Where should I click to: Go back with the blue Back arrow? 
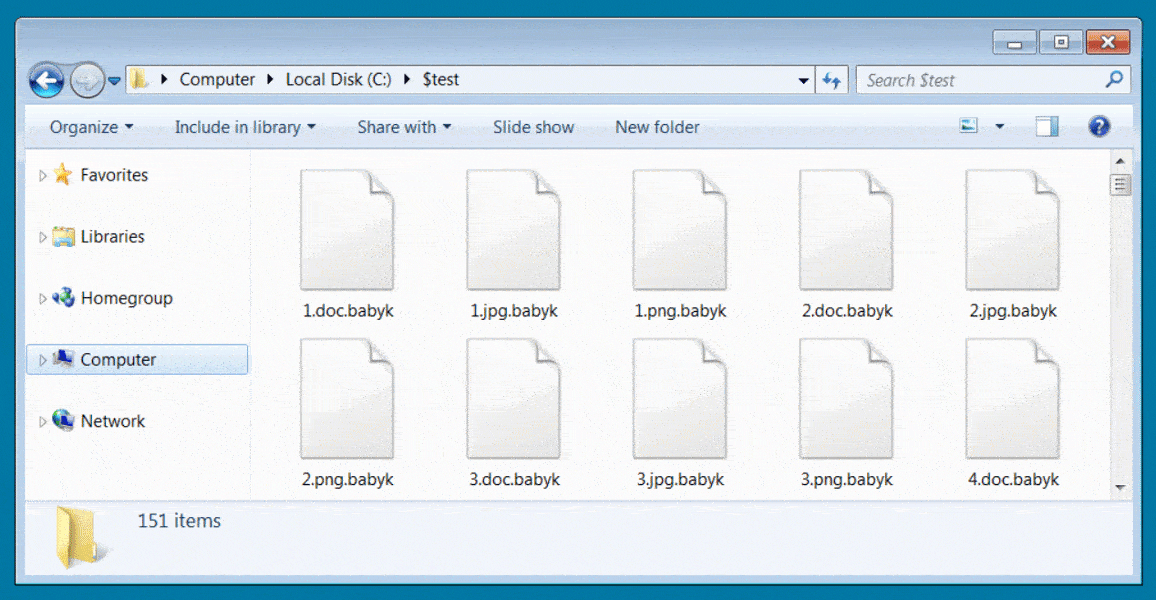tap(46, 80)
